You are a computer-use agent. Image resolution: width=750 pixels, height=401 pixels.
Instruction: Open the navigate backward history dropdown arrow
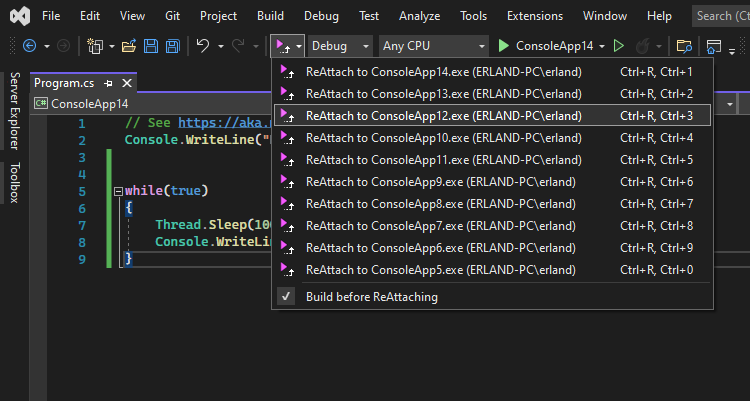coord(47,46)
